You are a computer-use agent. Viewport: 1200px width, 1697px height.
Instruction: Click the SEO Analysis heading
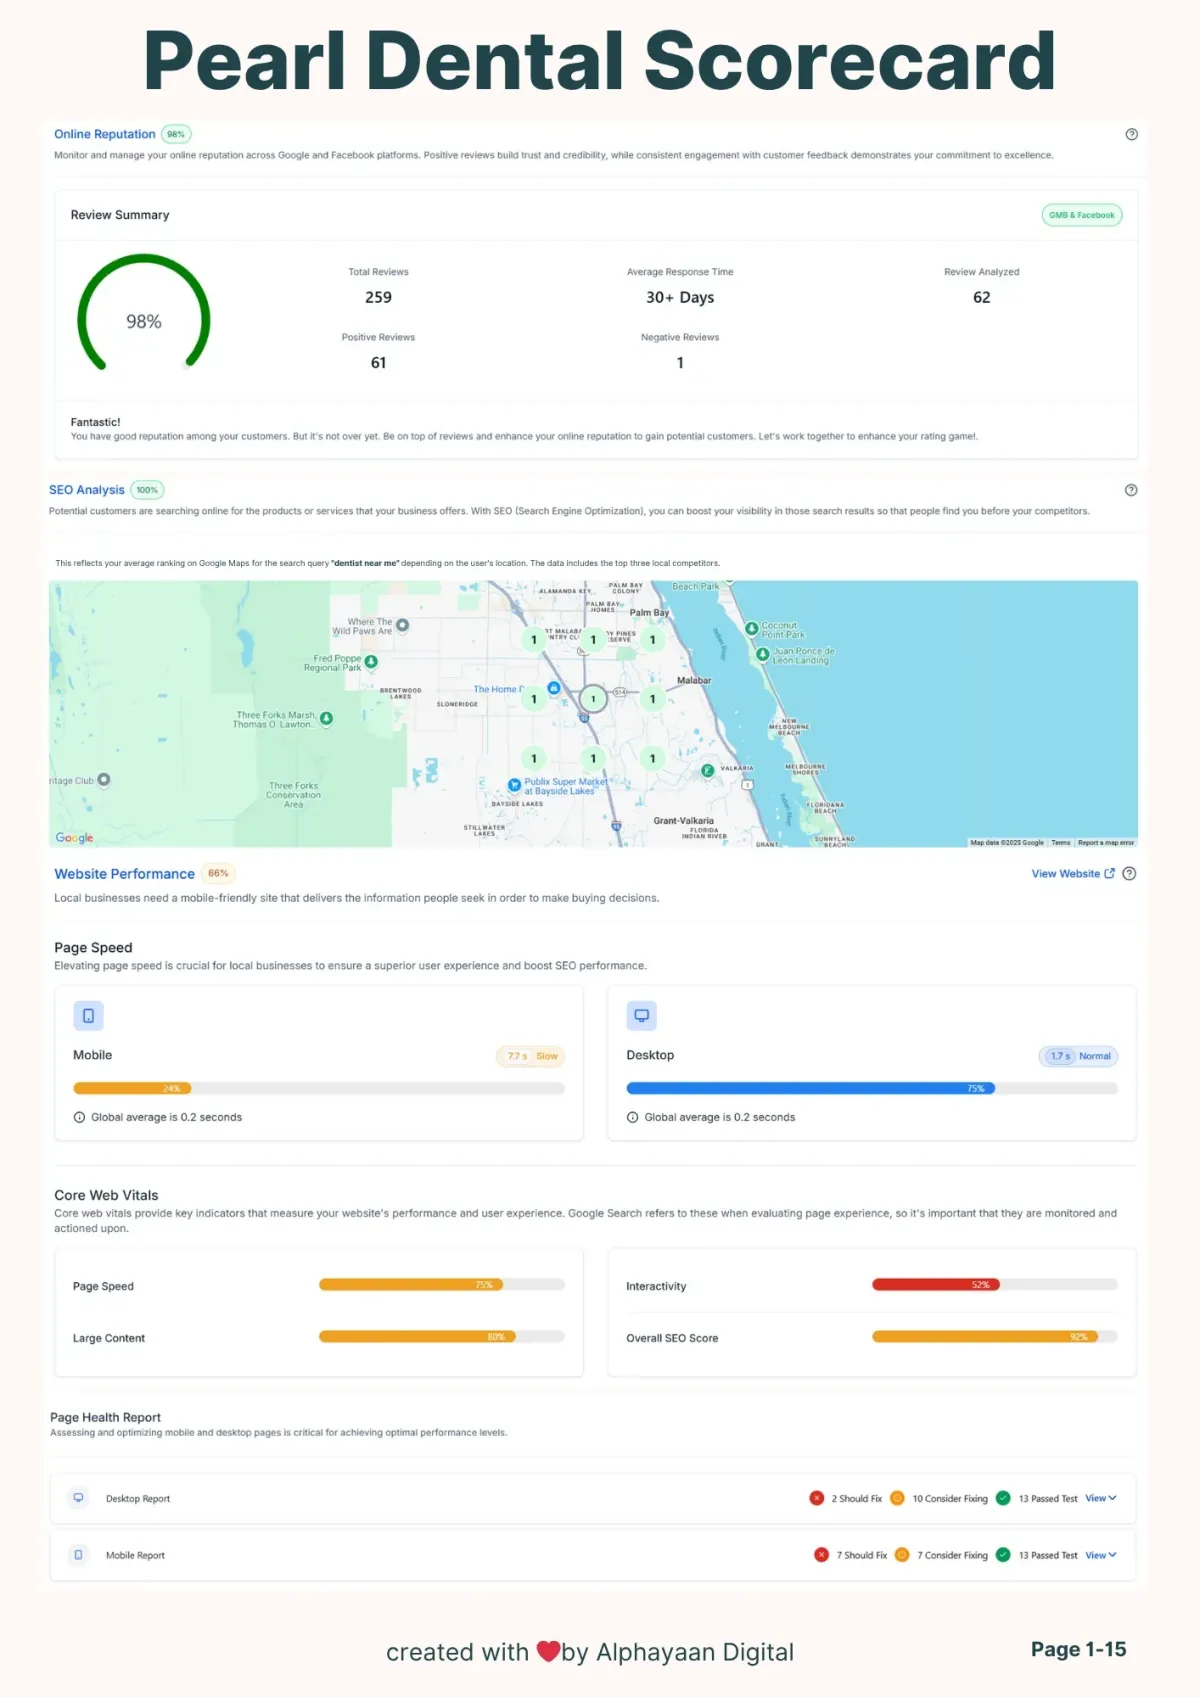pos(87,490)
